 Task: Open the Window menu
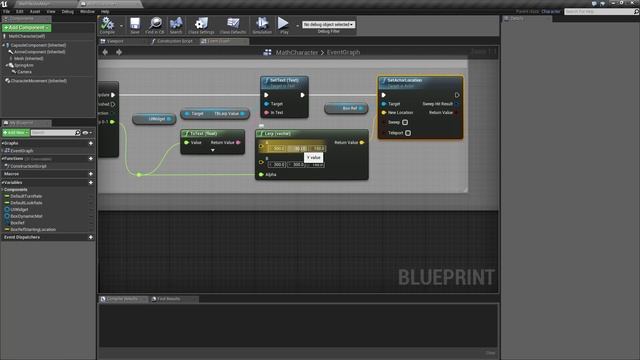[87, 11]
